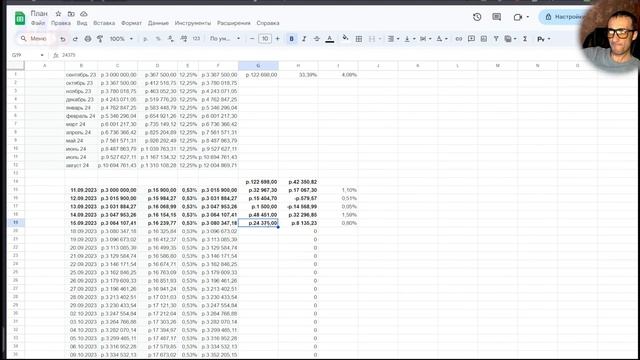Increase font size with plus button
This screenshot has height=360, width=640.
pos(278,39)
